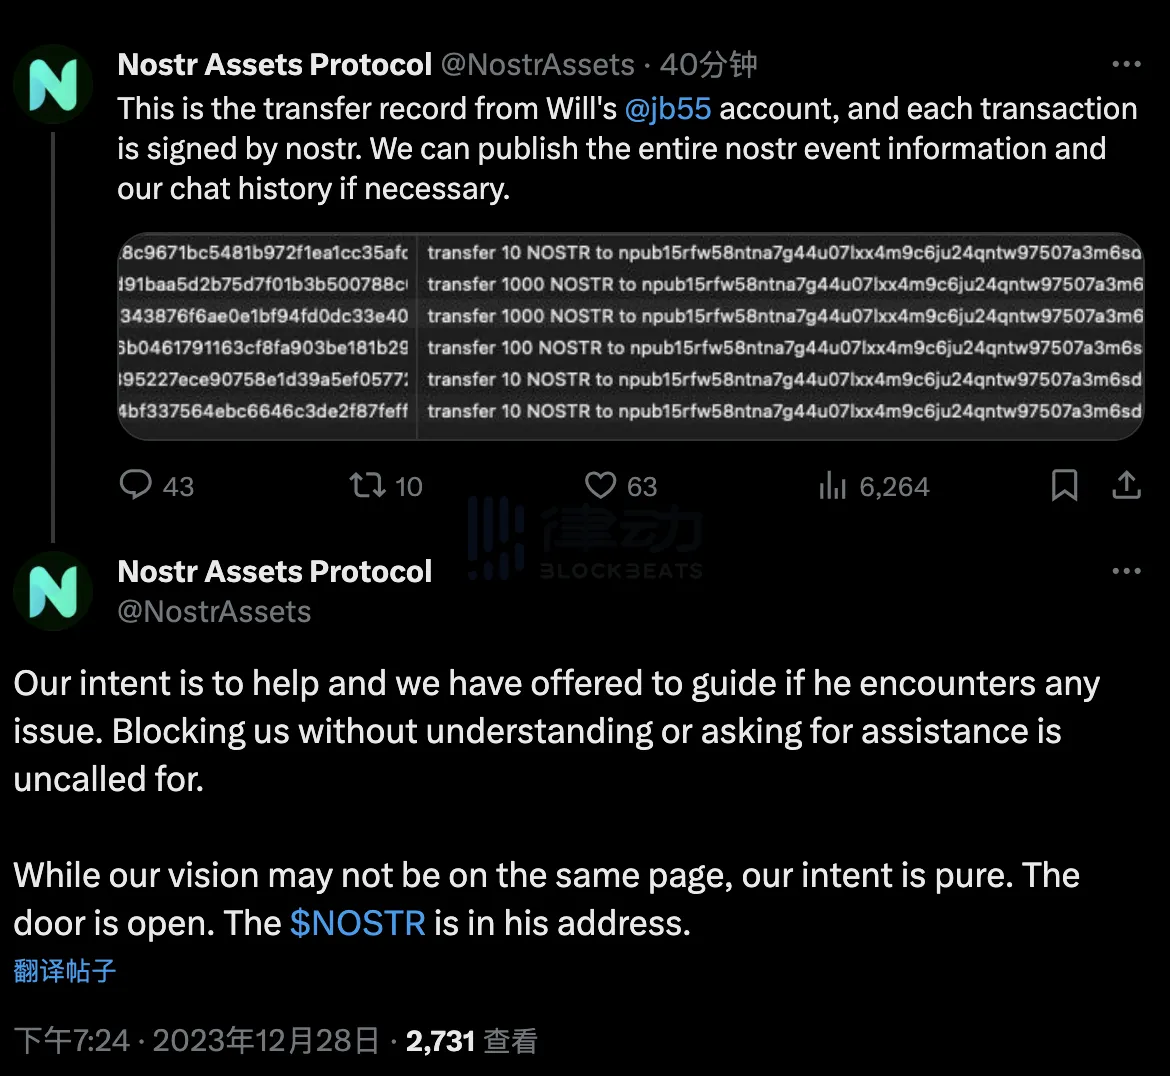
Task: Open the @jb55 mention link
Action: click(667, 108)
